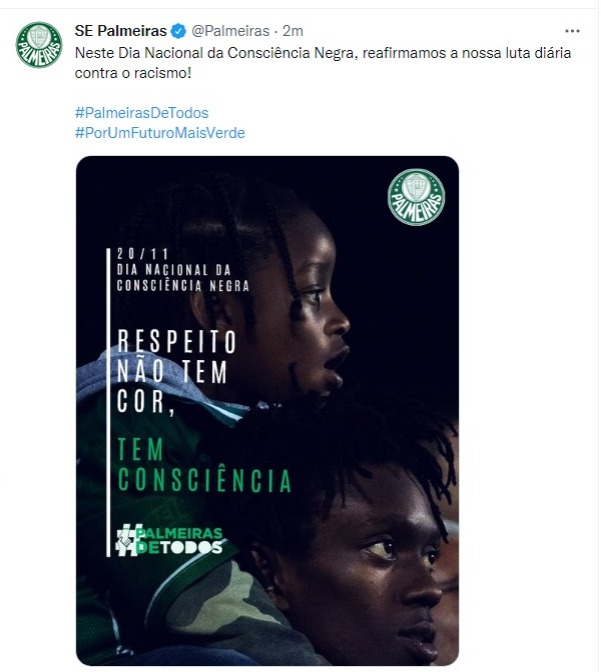Click the #PalmeirasDeTodos logo in the image
The image size is (601, 672).
(x=169, y=541)
